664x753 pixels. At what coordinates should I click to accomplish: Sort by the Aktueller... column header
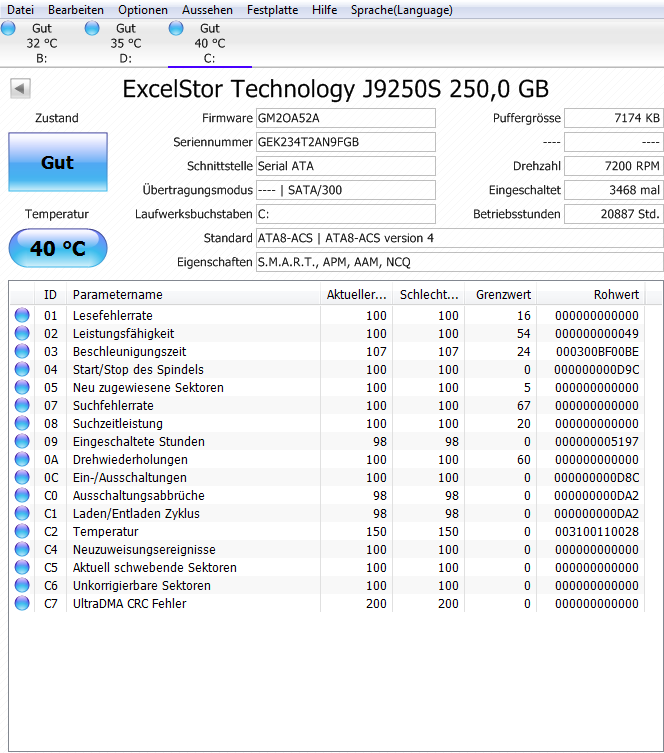coord(356,294)
